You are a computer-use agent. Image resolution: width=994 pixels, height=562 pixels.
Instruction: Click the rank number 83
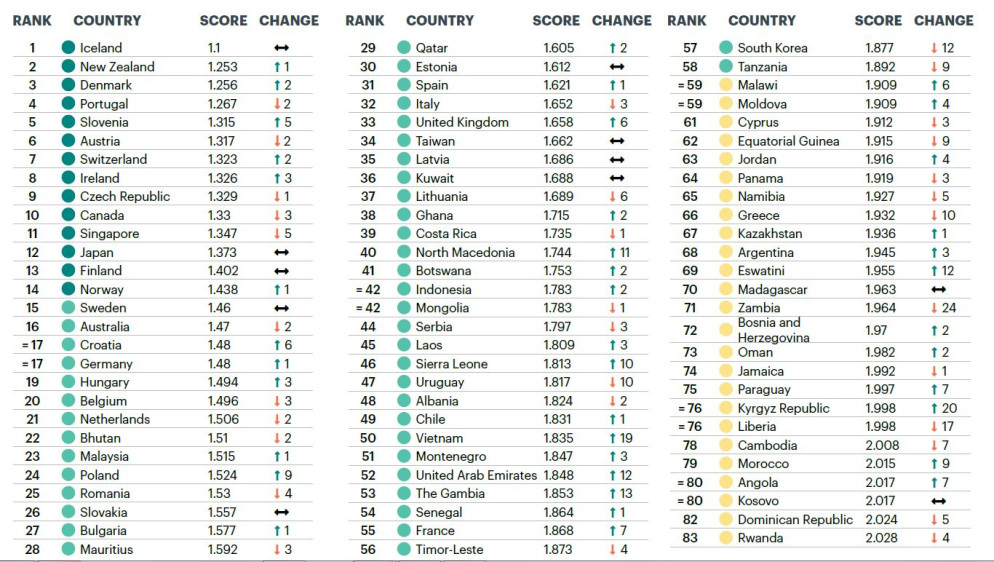[690, 538]
